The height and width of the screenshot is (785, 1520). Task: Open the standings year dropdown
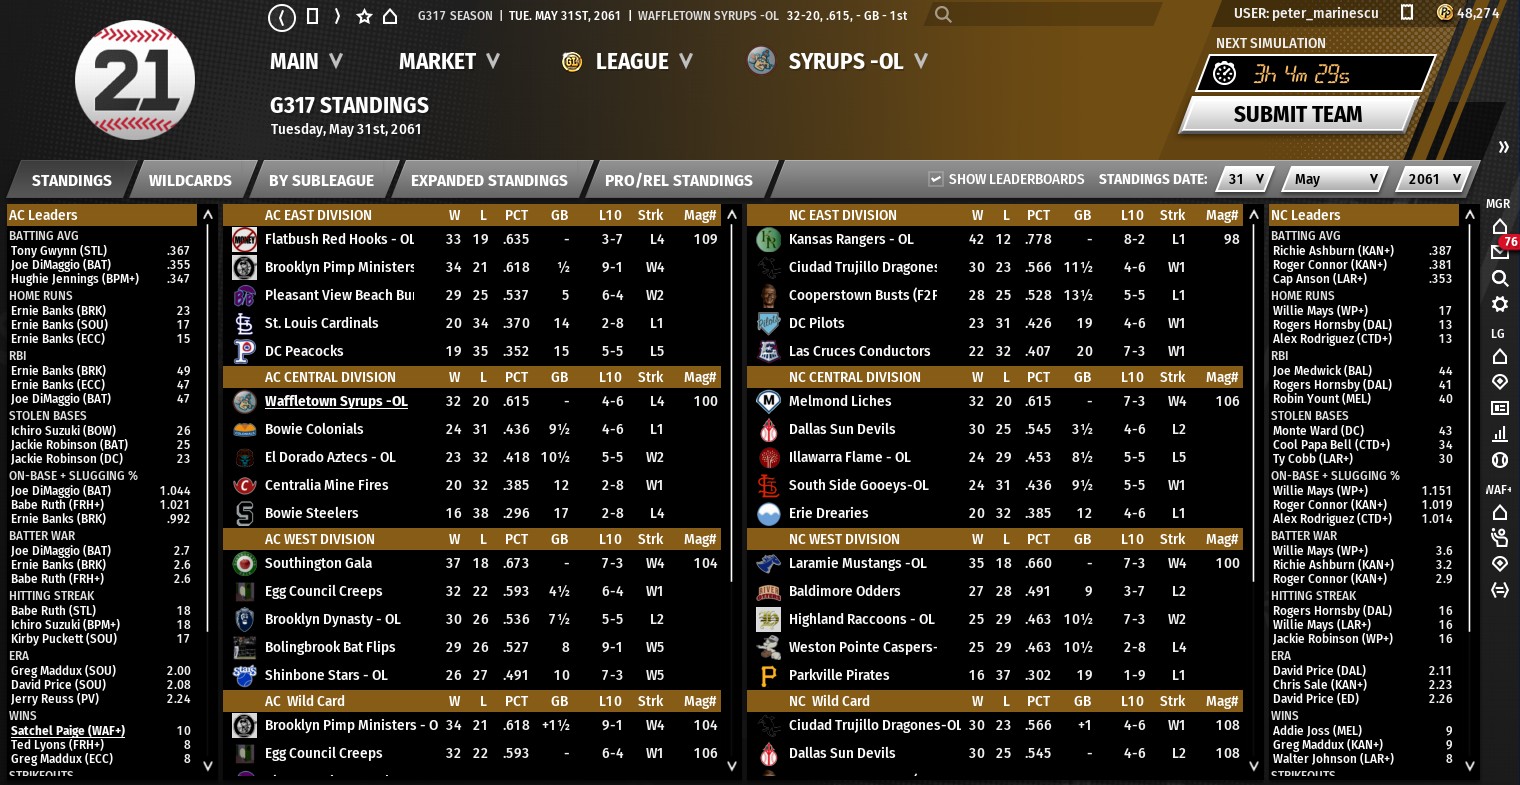(x=1434, y=179)
